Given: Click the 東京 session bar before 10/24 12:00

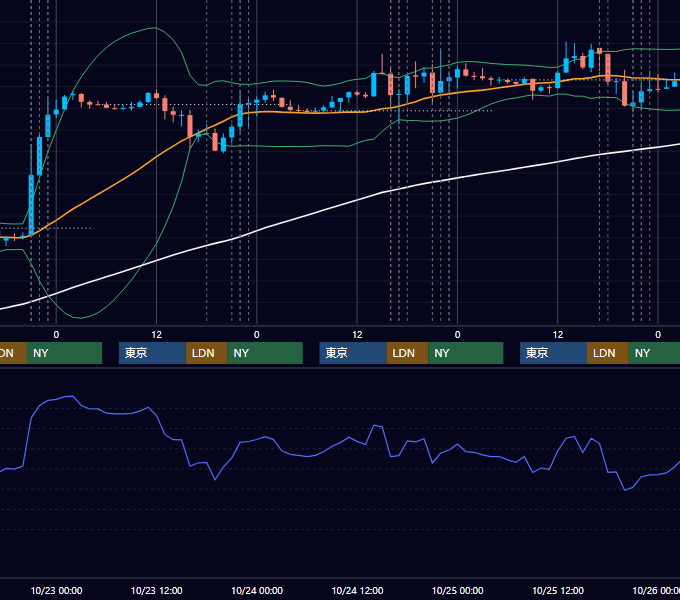Looking at the screenshot, I should 353,353.
